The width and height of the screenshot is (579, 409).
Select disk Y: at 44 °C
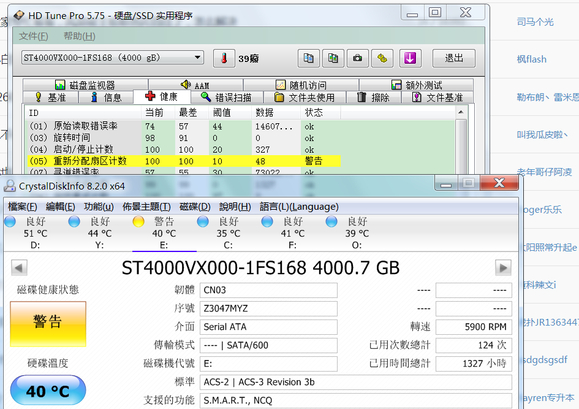point(99,233)
